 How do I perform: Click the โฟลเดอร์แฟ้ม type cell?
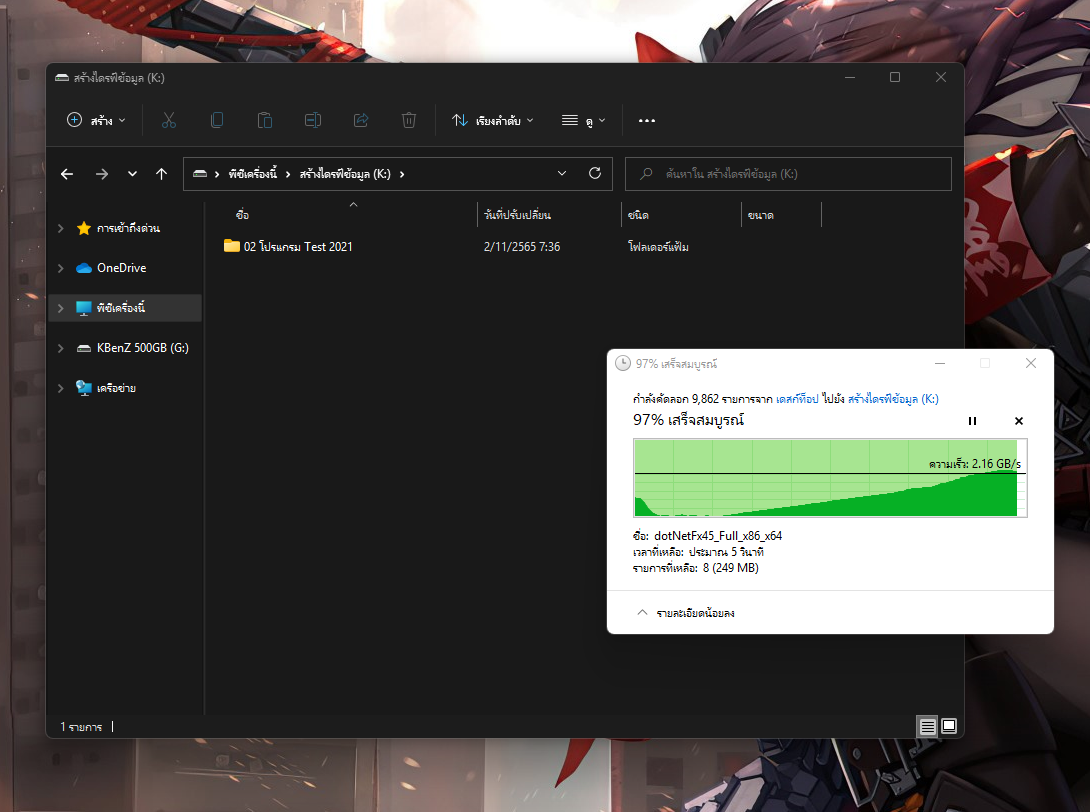click(x=658, y=246)
